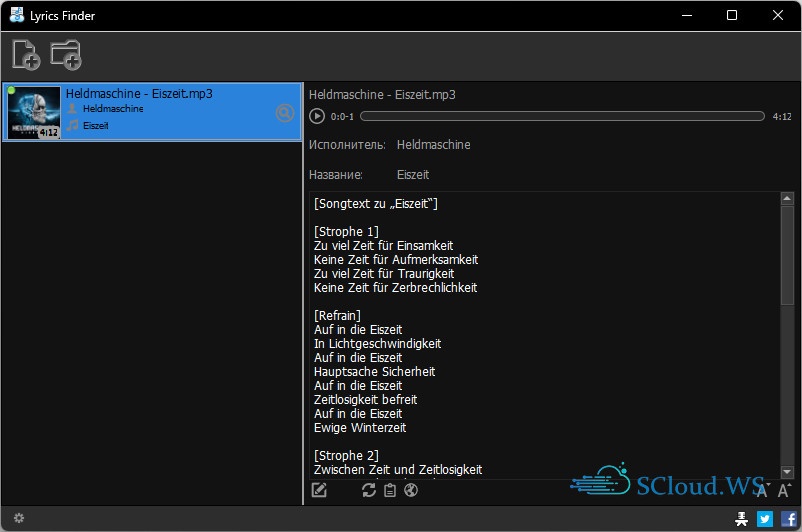This screenshot has height=532, width=802.
Task: Open settings with the gear icon
Action: point(18,518)
